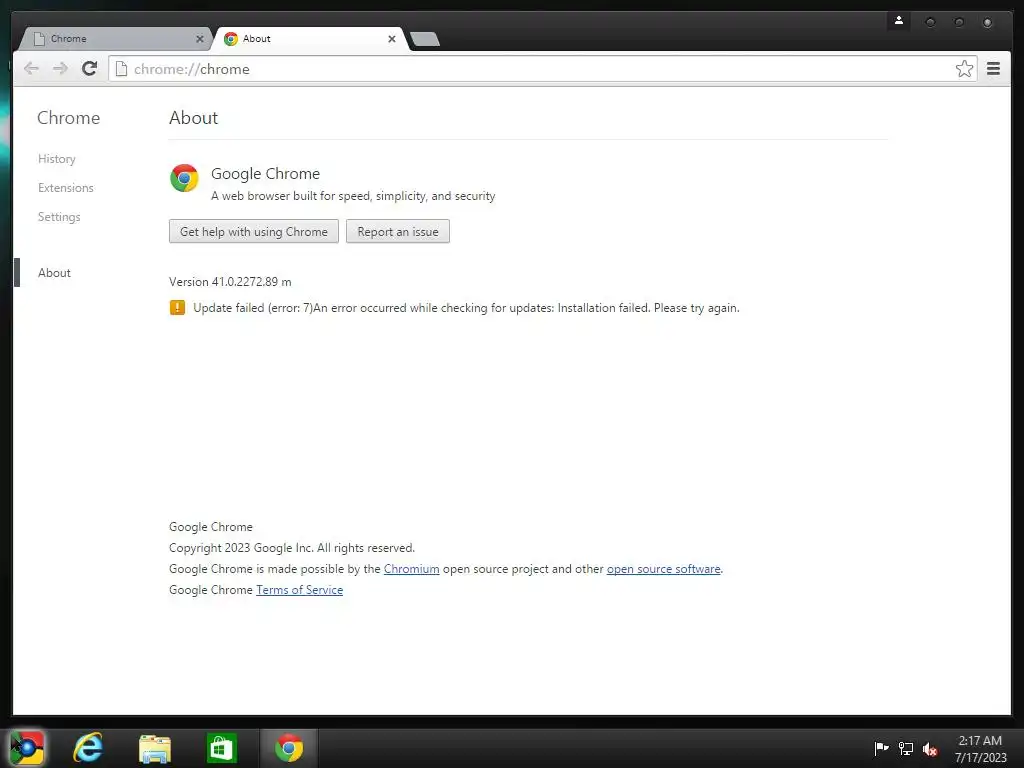The image size is (1024, 768).
Task: Select the About tab
Action: [311, 39]
